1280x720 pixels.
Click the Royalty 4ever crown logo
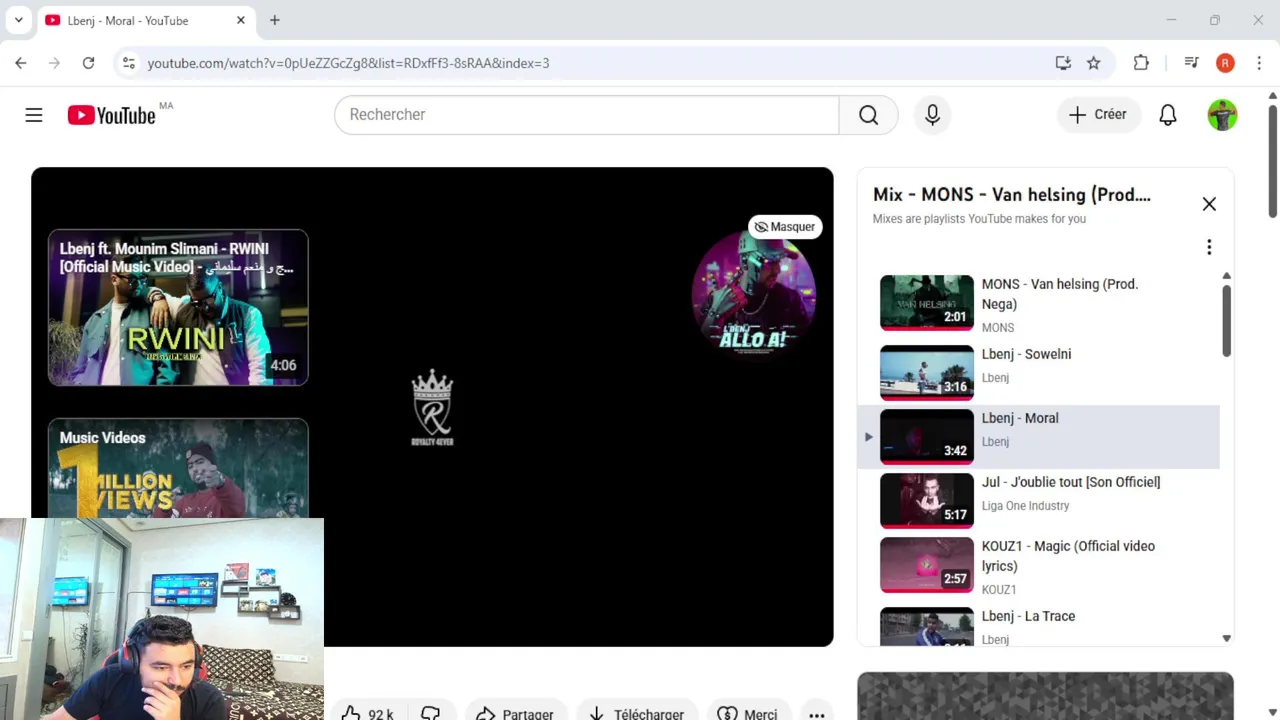point(432,407)
